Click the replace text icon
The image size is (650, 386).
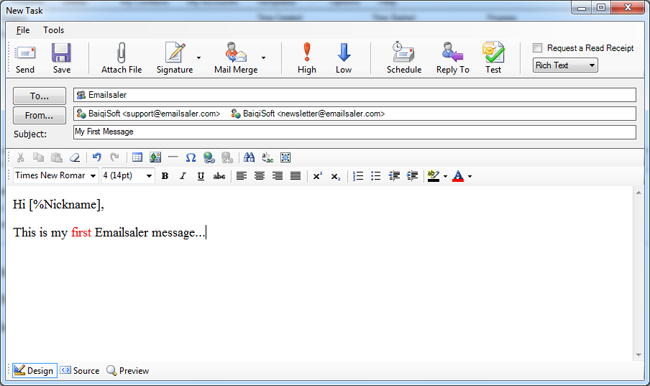point(267,158)
